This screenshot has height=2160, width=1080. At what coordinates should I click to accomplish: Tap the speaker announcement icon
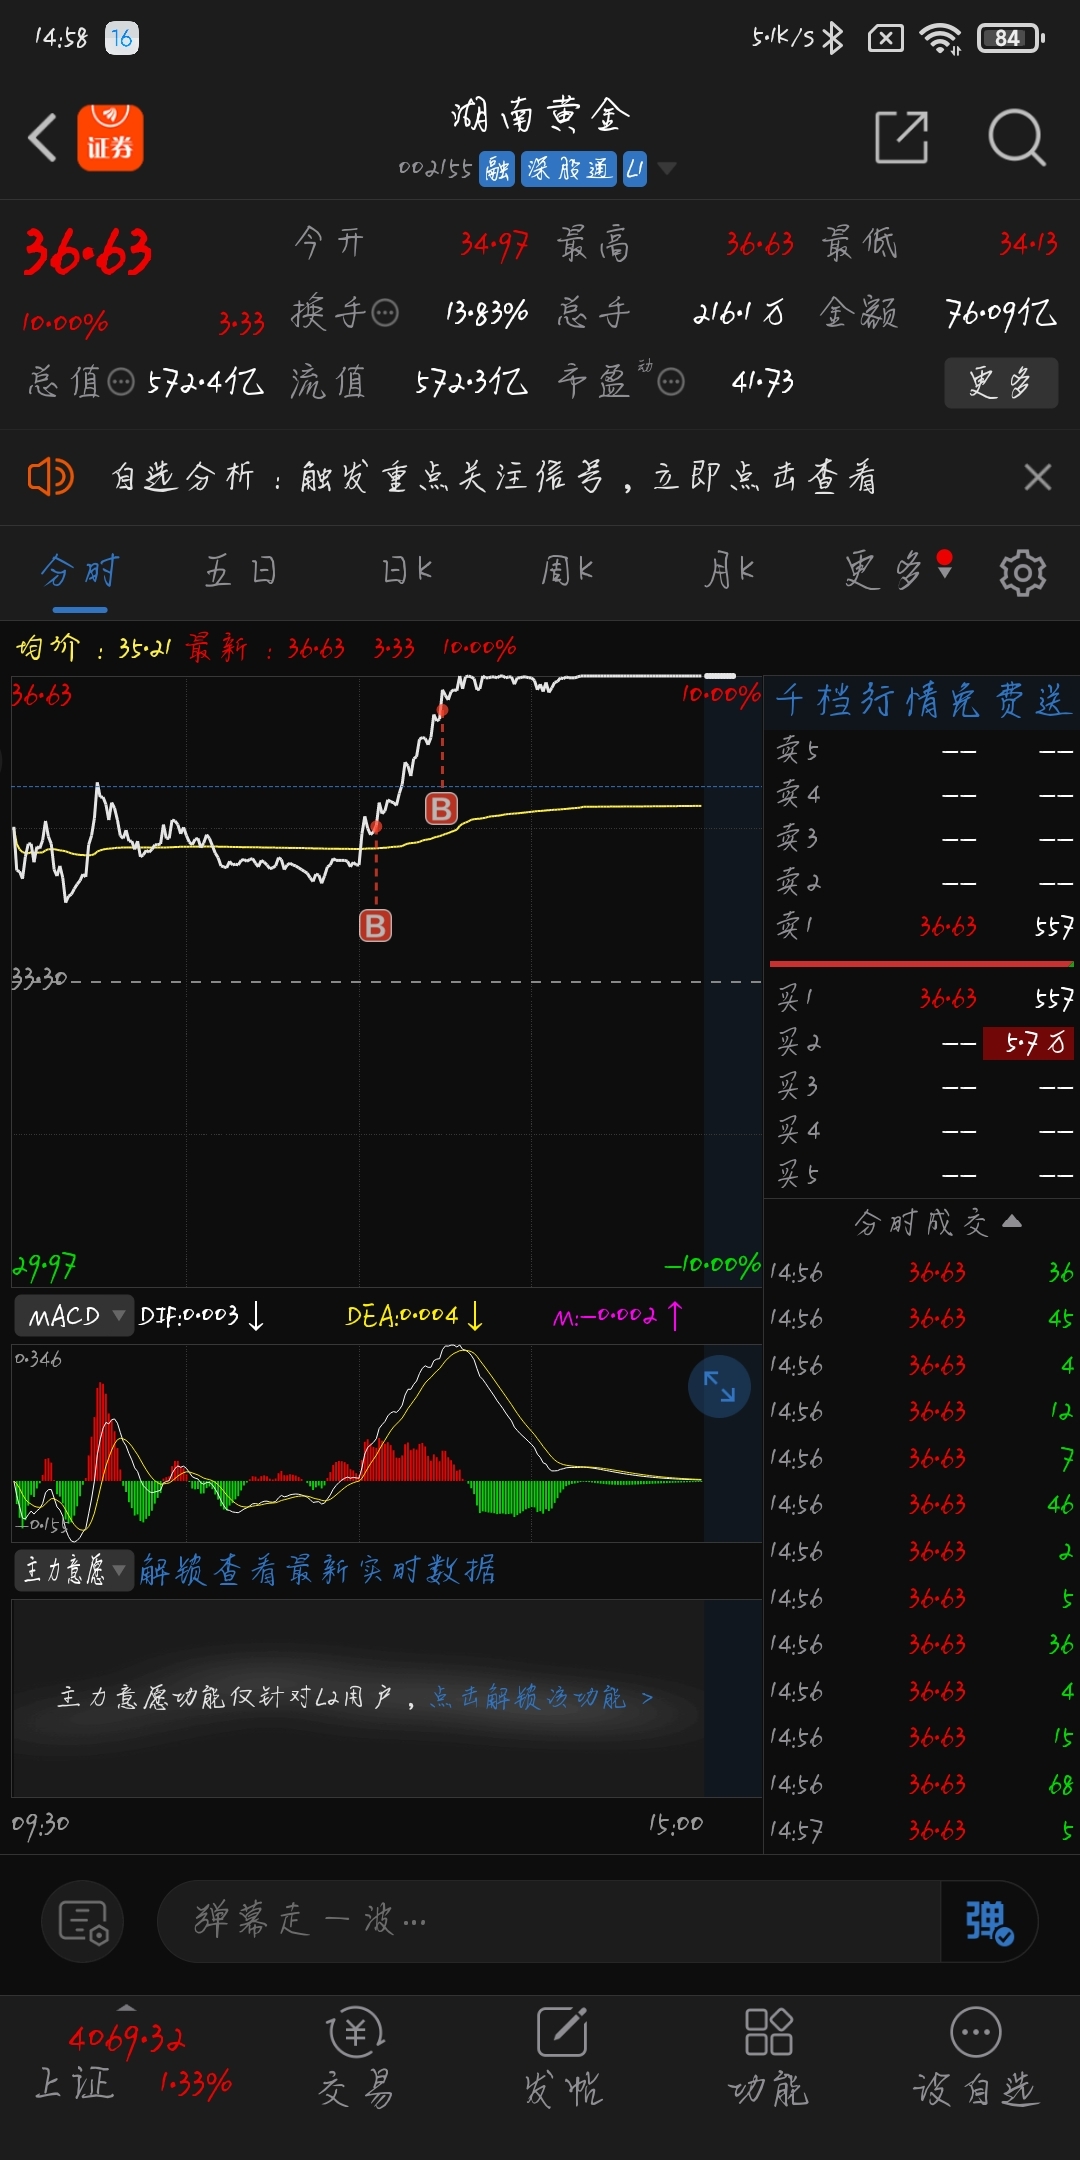50,477
